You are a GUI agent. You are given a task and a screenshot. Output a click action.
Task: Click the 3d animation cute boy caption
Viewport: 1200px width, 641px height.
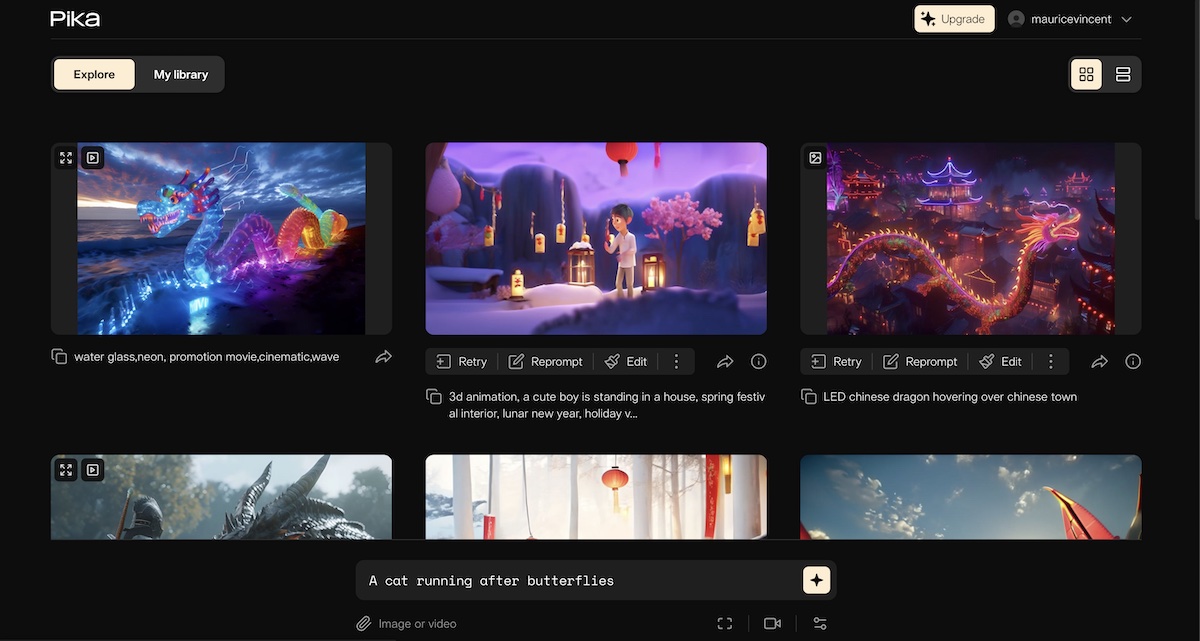point(607,405)
